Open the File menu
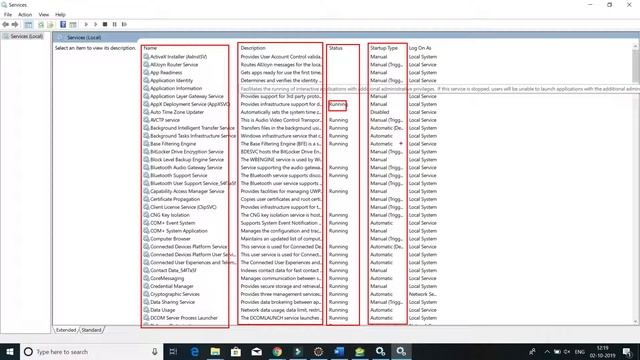This screenshot has width=640, height=360. 8,15
